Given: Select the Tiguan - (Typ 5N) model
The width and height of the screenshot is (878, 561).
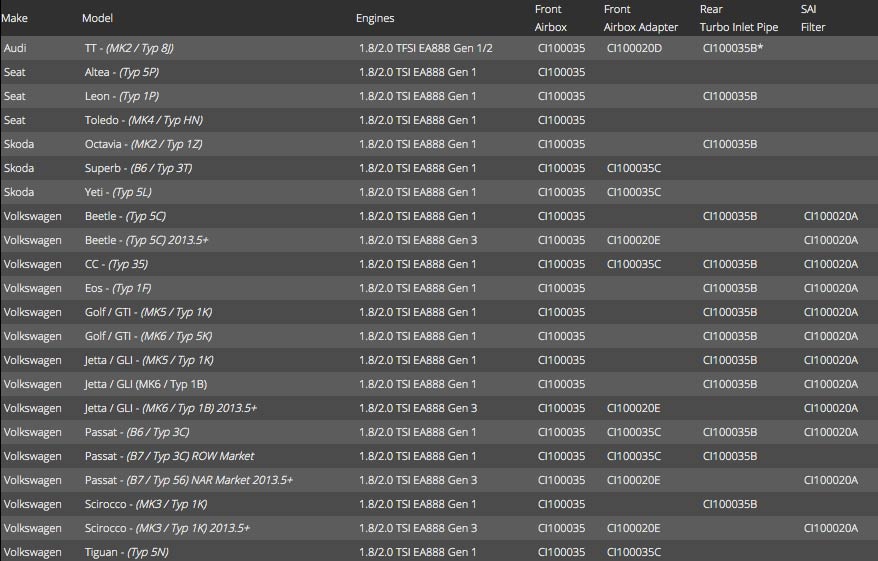Looking at the screenshot, I should 127,553.
